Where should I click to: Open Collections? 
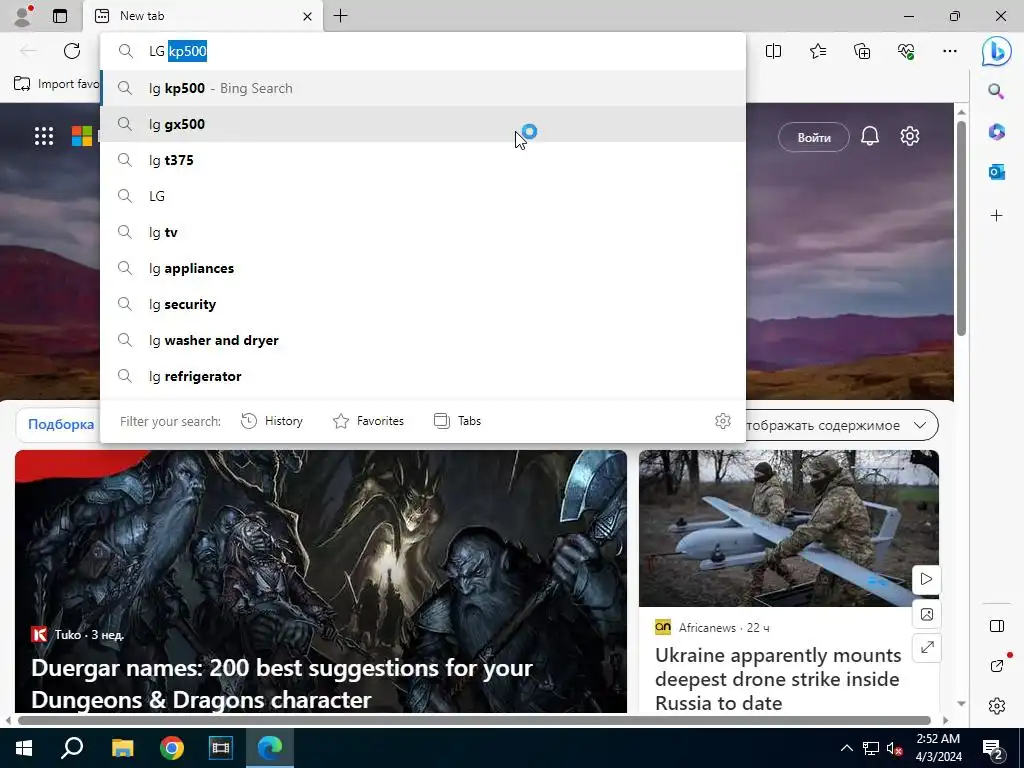(x=862, y=51)
